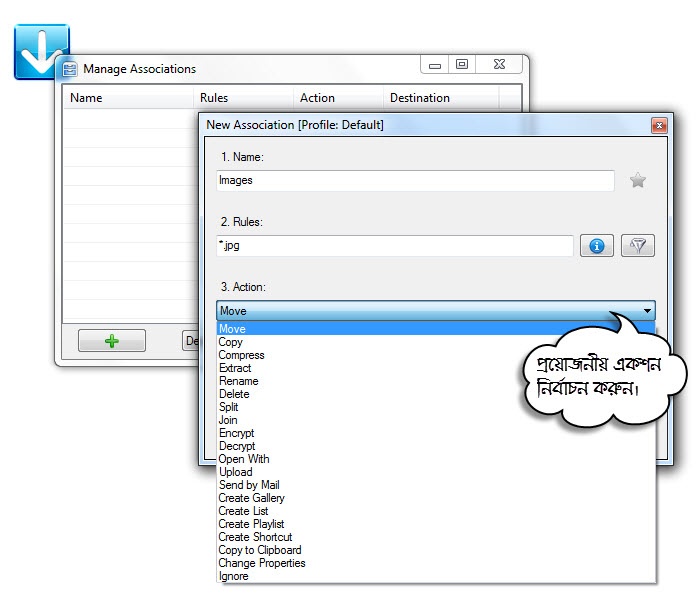Pick Delete from the action list
700x603 pixels.
436,394
